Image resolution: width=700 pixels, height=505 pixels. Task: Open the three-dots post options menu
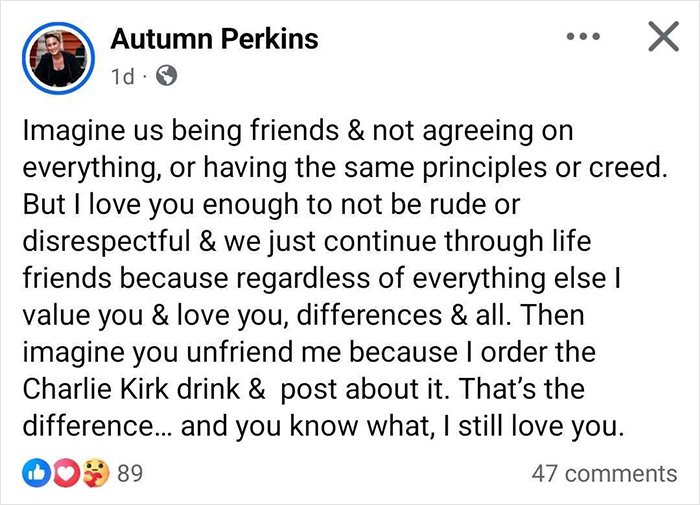click(585, 39)
